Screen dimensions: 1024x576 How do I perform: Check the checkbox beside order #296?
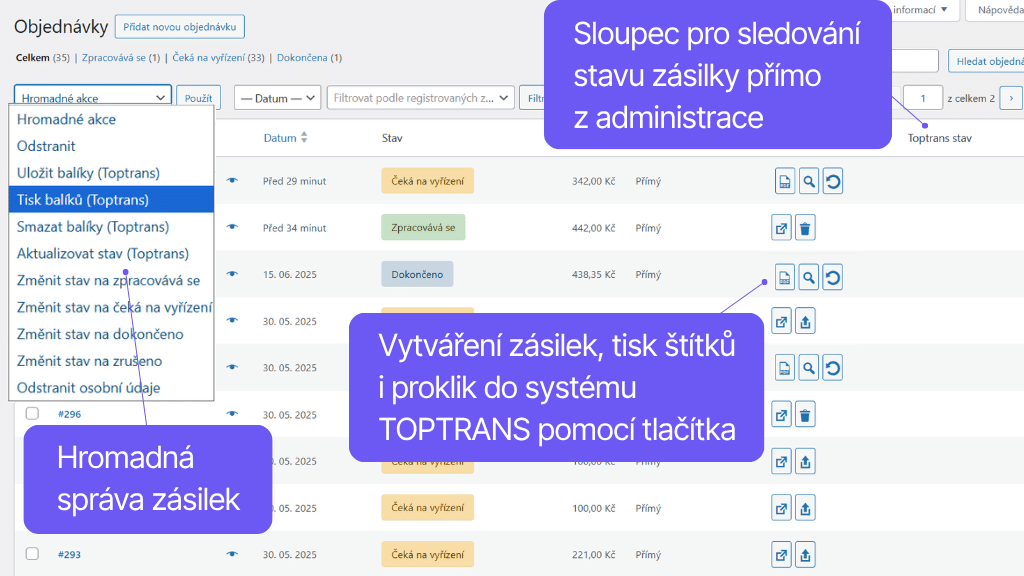pyautogui.click(x=31, y=413)
